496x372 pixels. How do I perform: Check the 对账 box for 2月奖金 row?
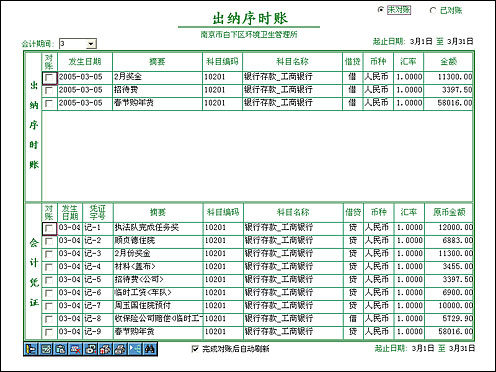click(49, 78)
